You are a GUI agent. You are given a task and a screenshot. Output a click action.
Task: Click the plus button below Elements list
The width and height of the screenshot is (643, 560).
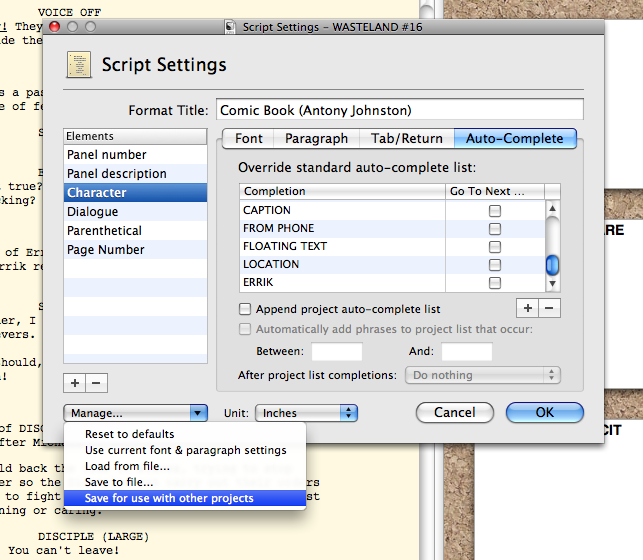point(76,383)
